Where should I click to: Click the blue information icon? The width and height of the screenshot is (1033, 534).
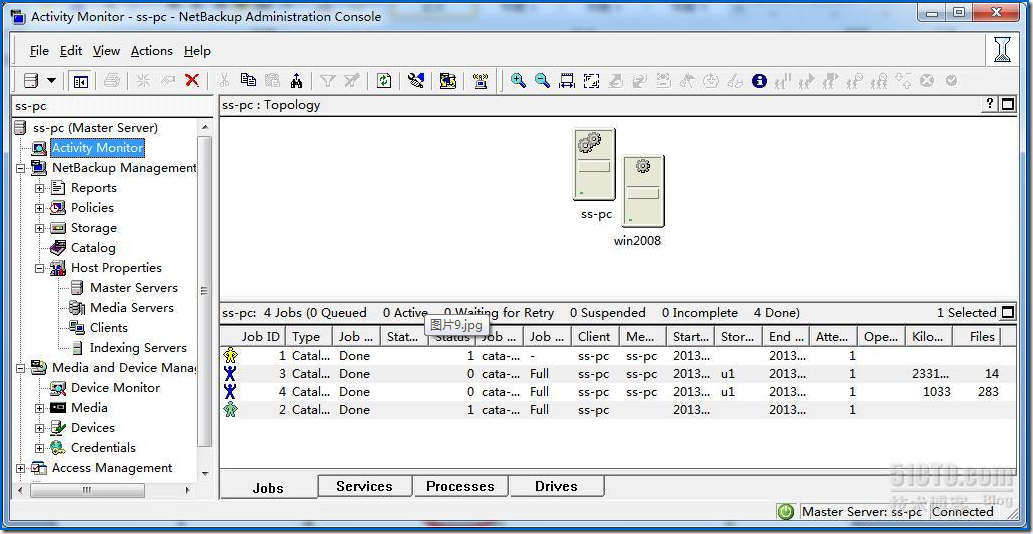760,80
